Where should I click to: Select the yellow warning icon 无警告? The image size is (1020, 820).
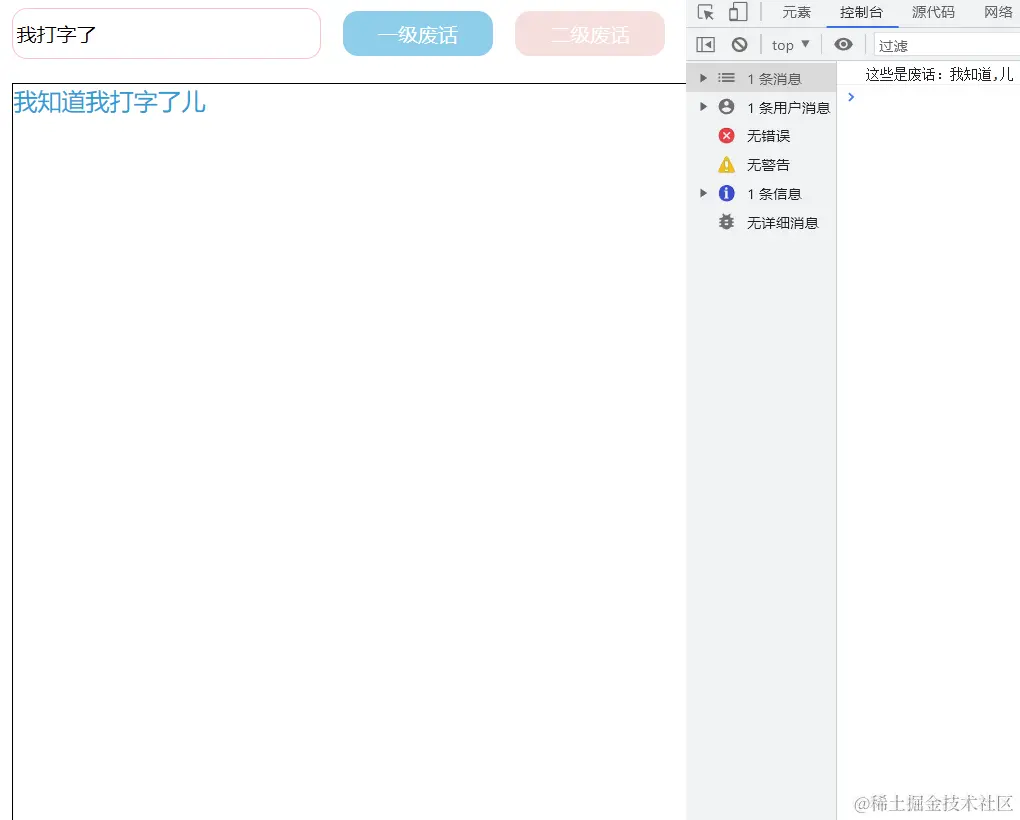point(727,165)
